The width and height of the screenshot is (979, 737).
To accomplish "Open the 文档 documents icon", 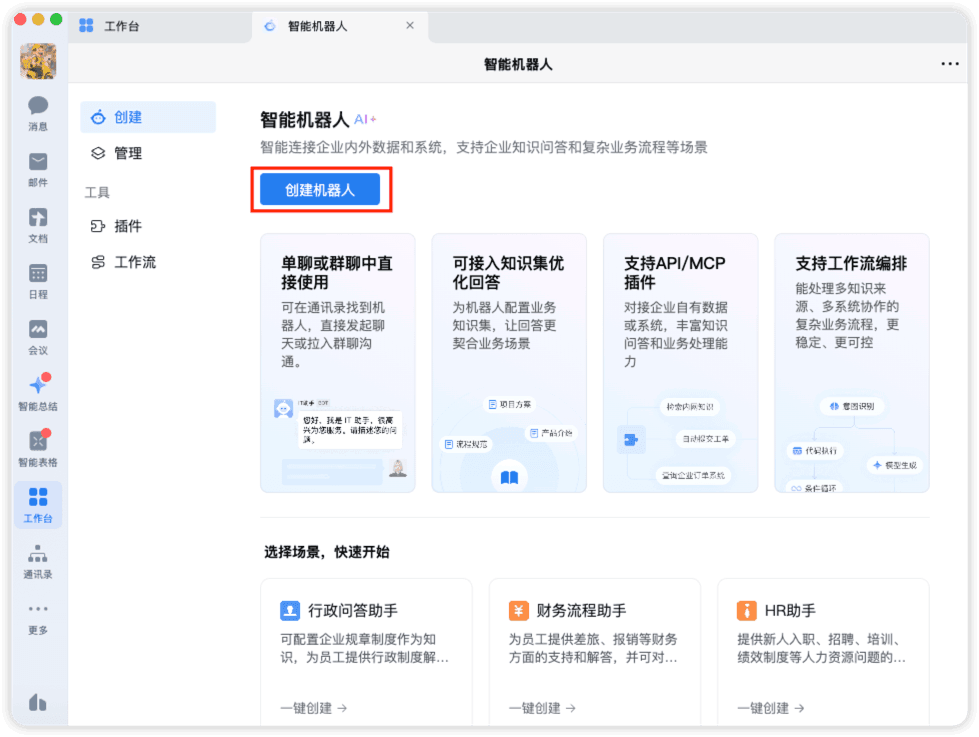I will click(x=37, y=225).
